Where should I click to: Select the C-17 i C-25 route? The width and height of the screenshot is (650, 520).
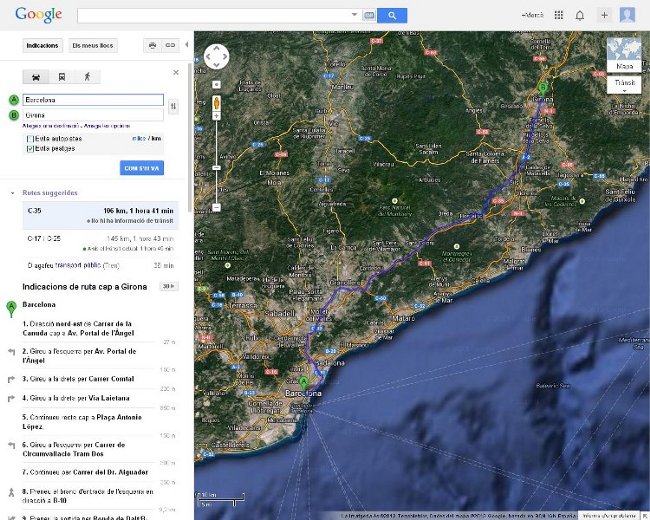tap(100, 243)
